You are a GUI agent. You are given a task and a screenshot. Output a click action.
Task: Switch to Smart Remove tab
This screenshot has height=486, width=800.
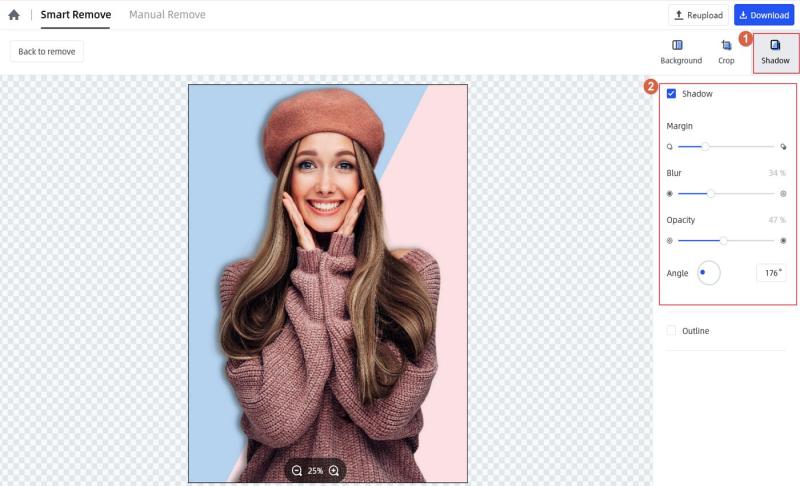point(76,15)
